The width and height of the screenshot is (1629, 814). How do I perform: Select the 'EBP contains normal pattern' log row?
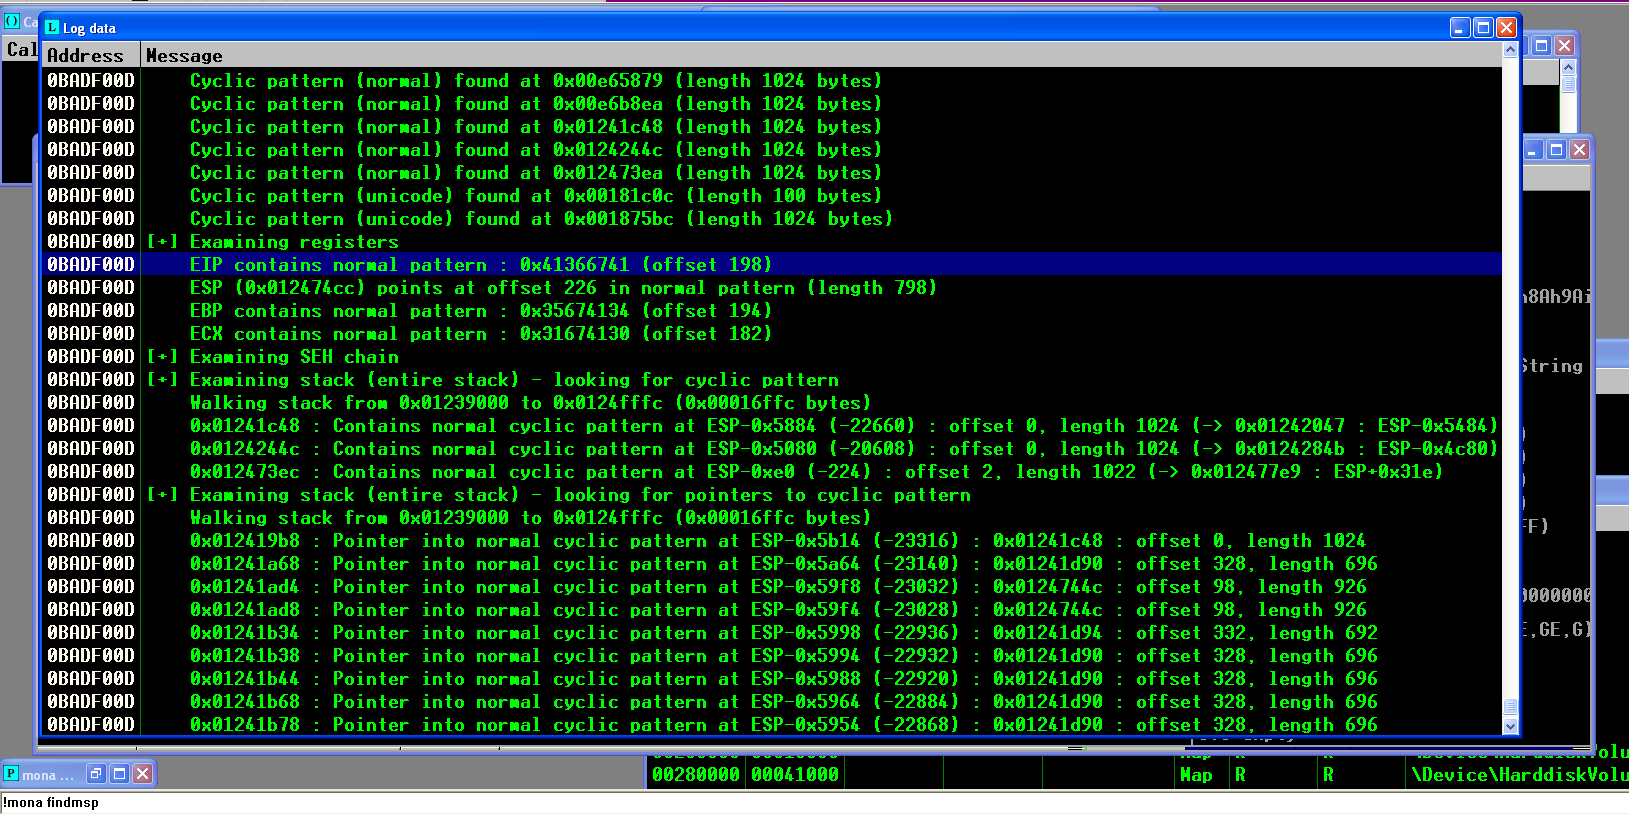coord(771,310)
